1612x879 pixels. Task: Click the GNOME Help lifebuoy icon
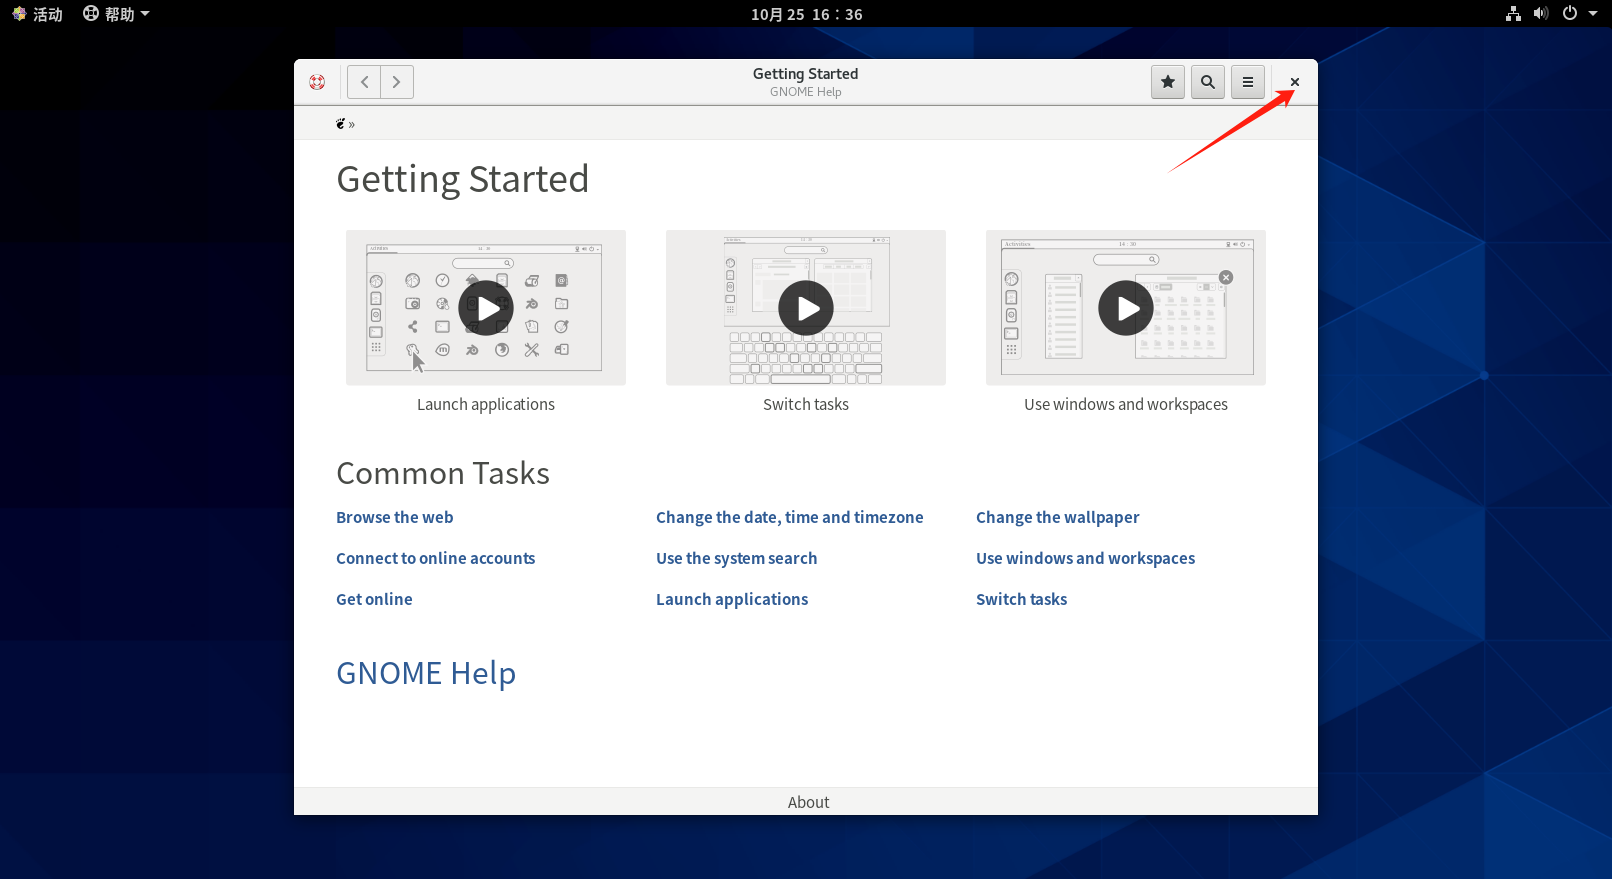pos(317,82)
